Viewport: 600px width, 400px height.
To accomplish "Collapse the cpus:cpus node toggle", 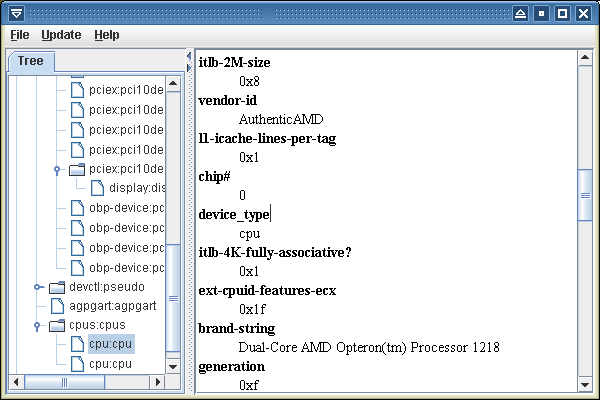I will [x=37, y=326].
